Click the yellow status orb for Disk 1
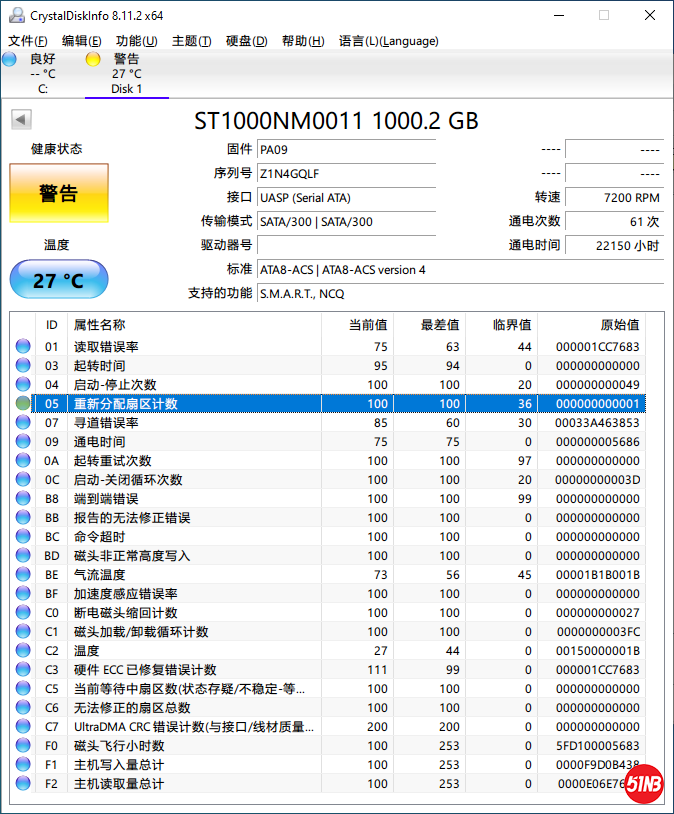The width and height of the screenshot is (674, 814). [x=93, y=59]
